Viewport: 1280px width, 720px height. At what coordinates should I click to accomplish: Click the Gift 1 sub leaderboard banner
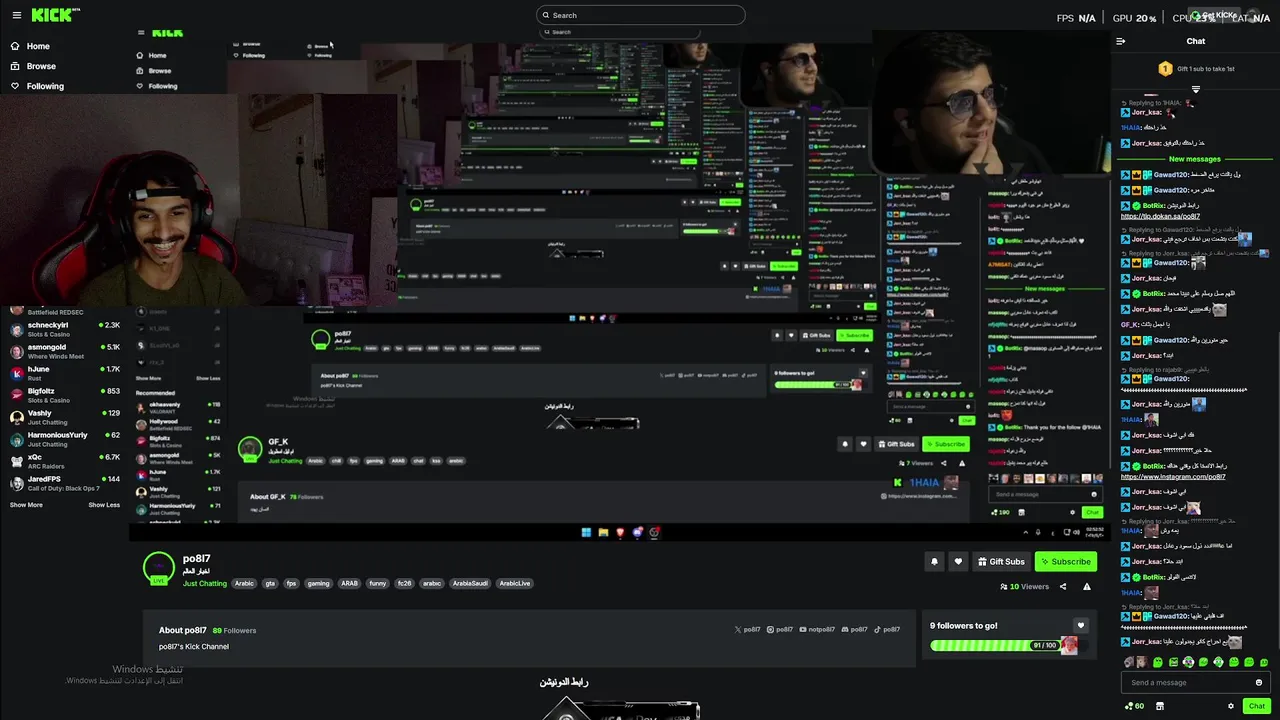pos(1196,69)
